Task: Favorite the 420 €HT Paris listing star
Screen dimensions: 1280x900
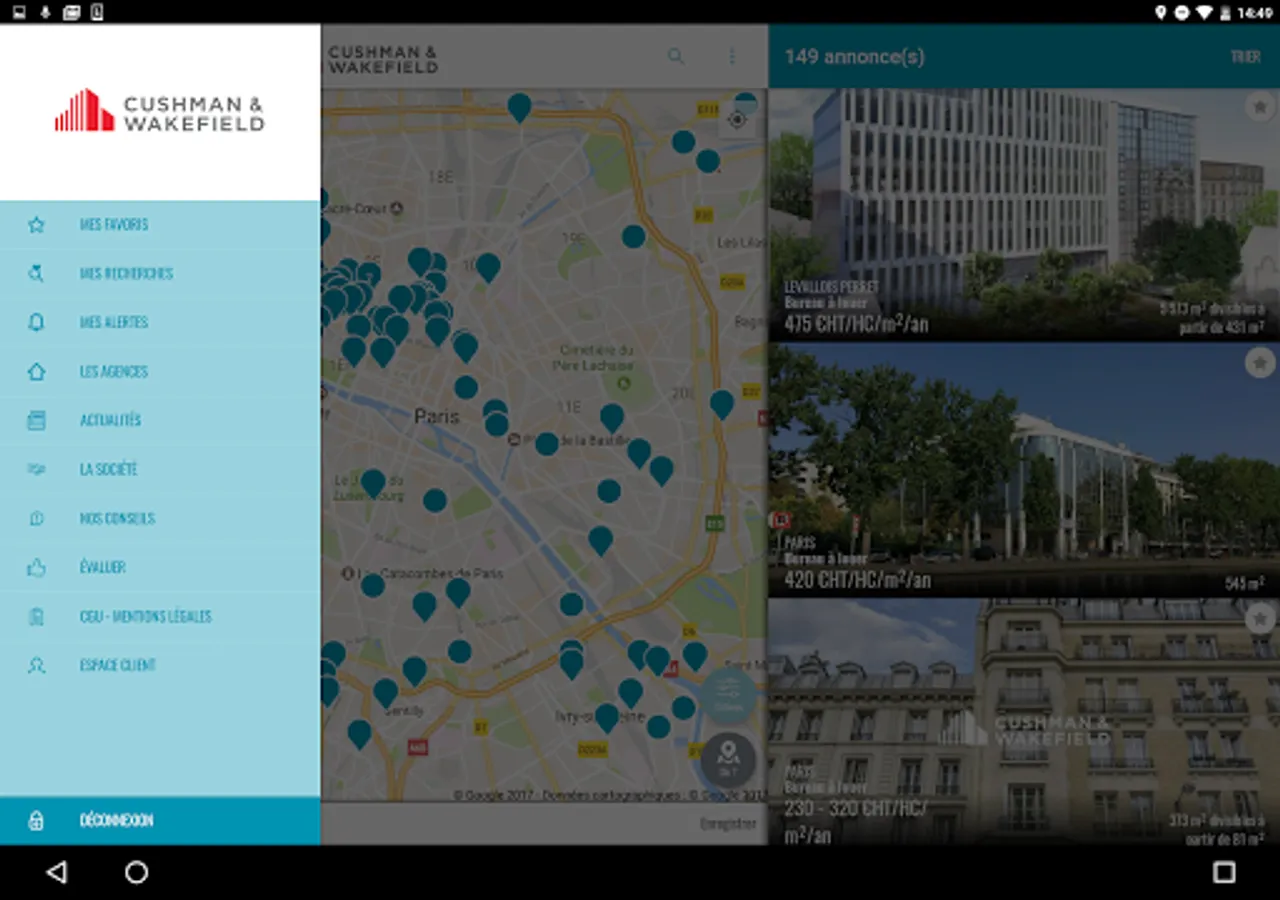Action: point(1260,362)
